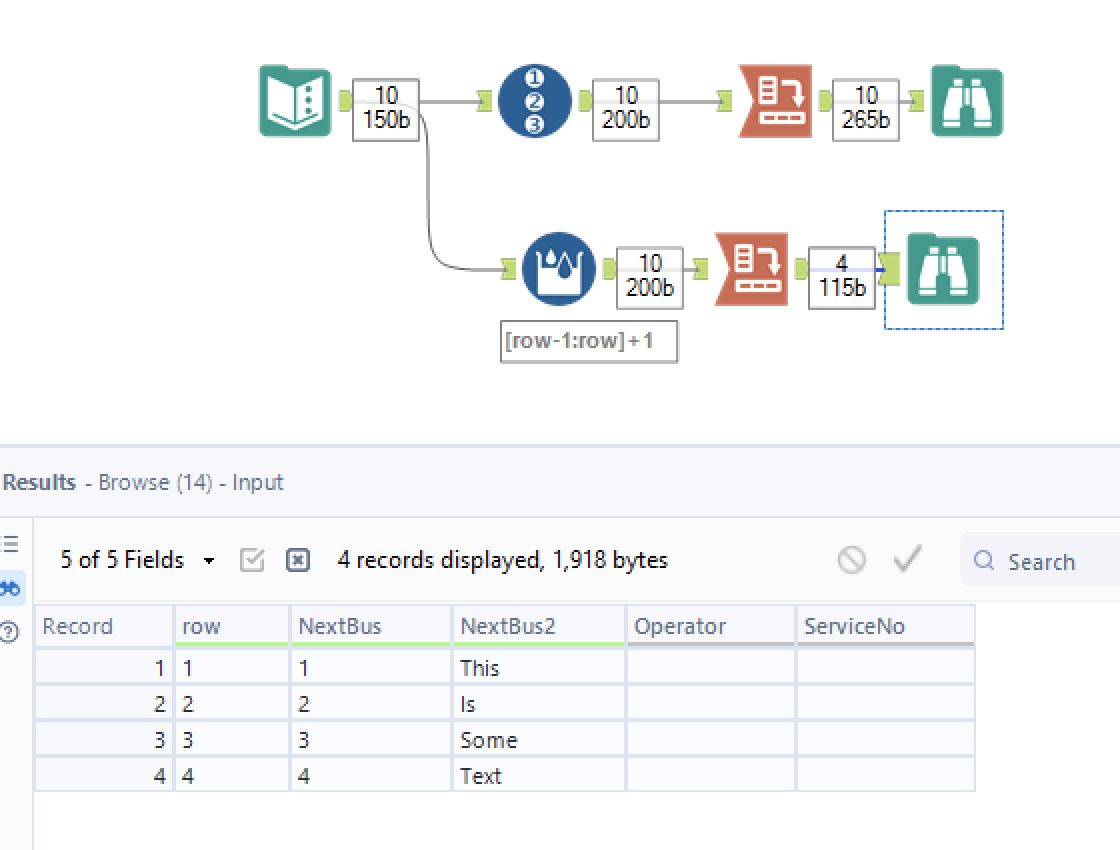1120x850 pixels.
Task: Select the cell containing "Some"
Action: 538,740
